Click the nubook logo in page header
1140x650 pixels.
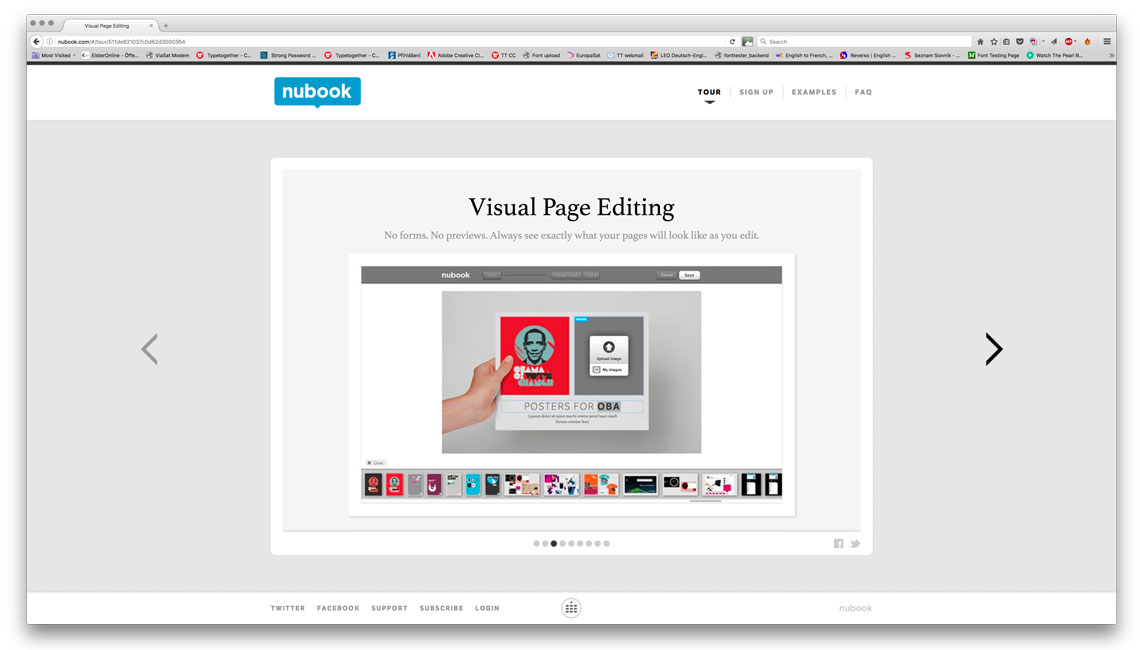pos(317,92)
